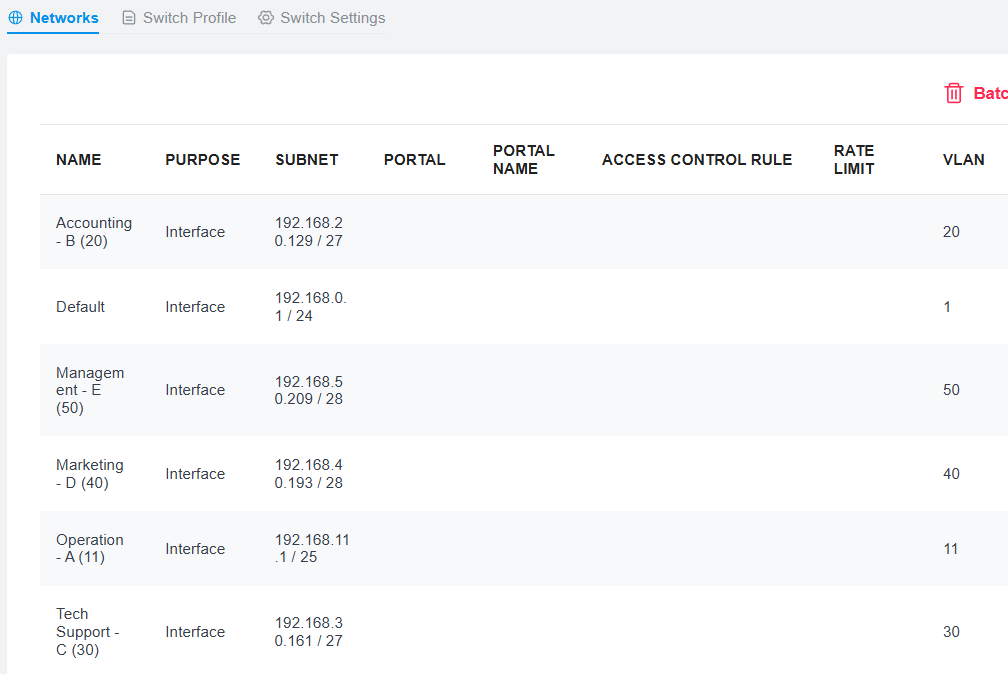The height and width of the screenshot is (674, 1008).
Task: Sort by the NAME column header
Action: [78, 159]
